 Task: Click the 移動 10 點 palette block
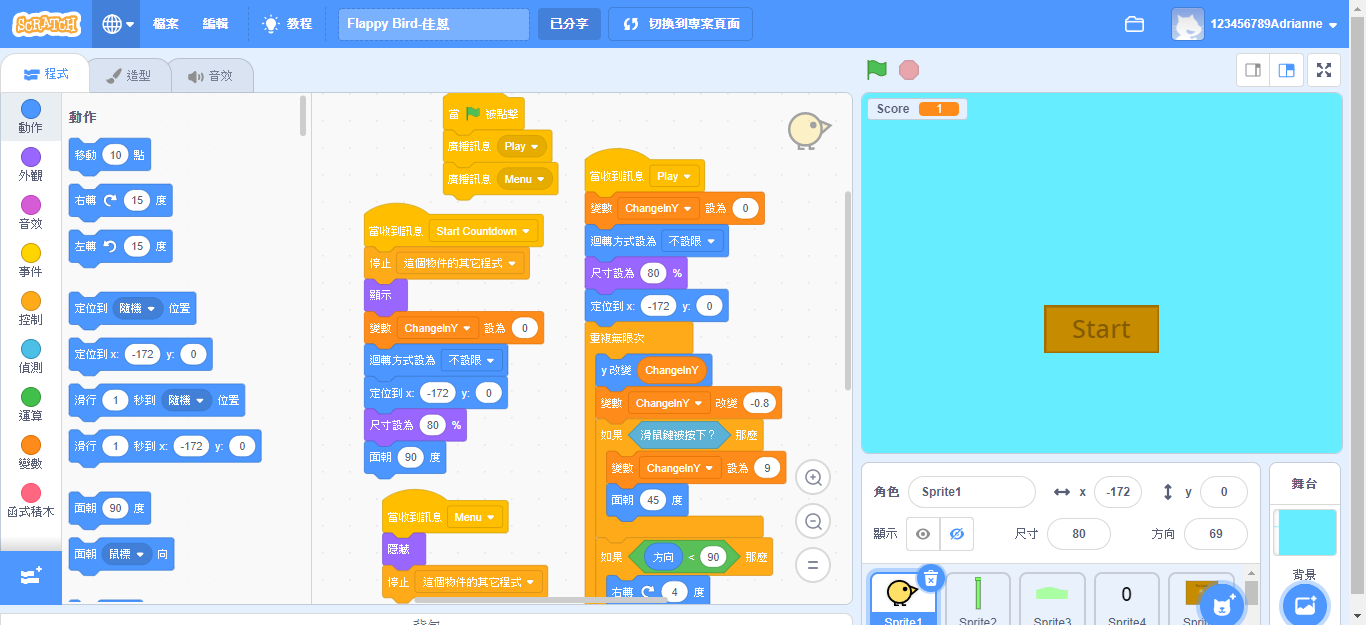point(110,155)
